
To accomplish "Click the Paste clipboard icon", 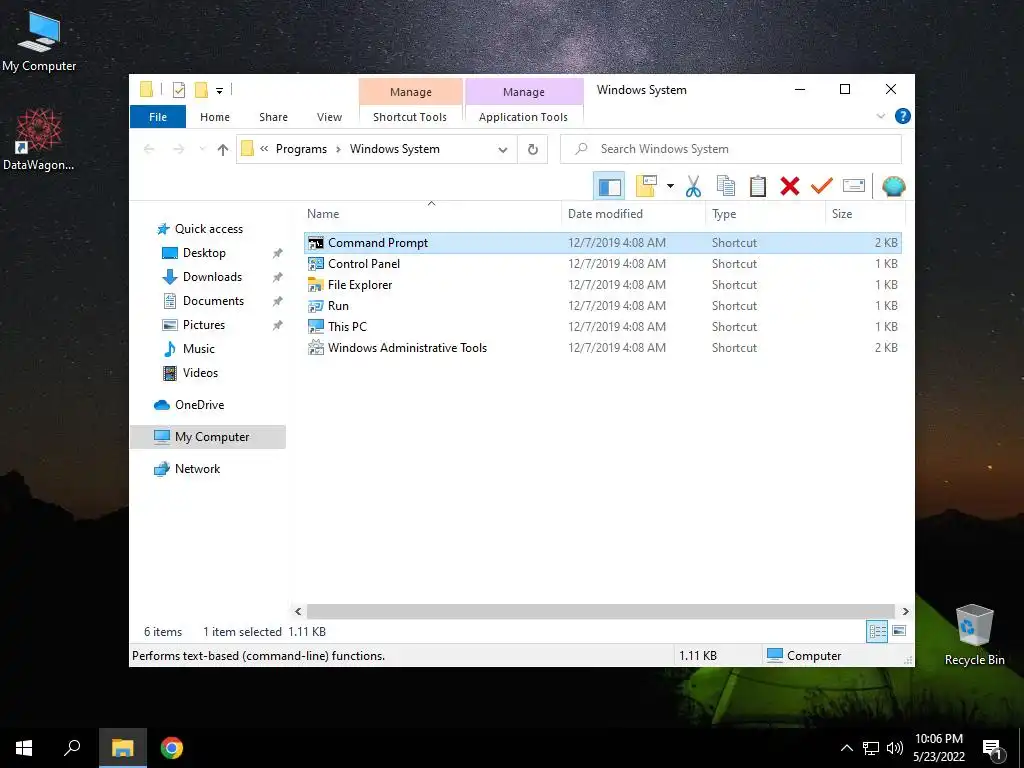I will (758, 187).
